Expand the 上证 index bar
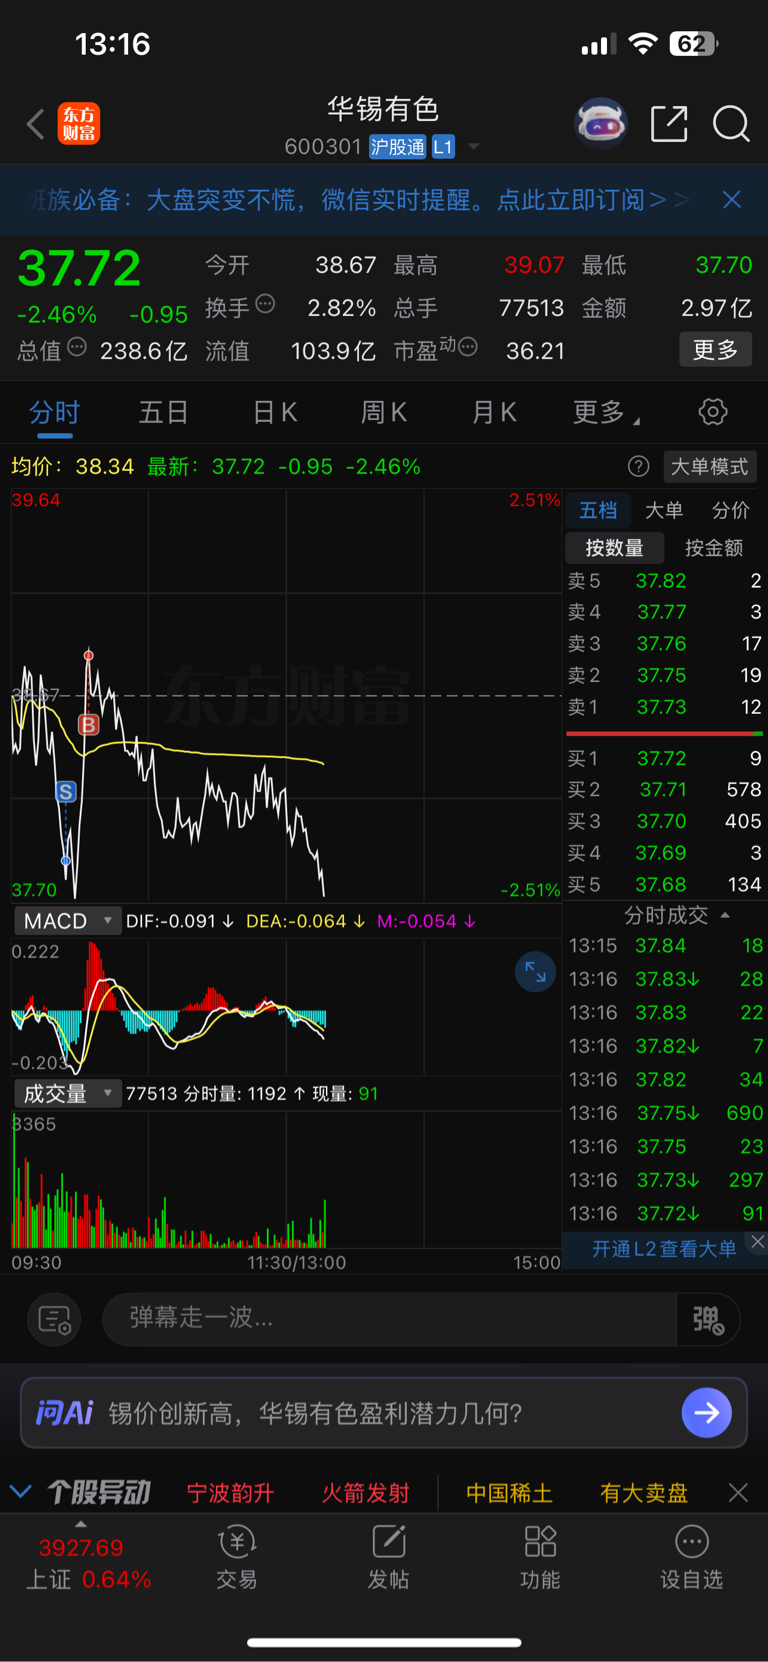 coord(81,1524)
